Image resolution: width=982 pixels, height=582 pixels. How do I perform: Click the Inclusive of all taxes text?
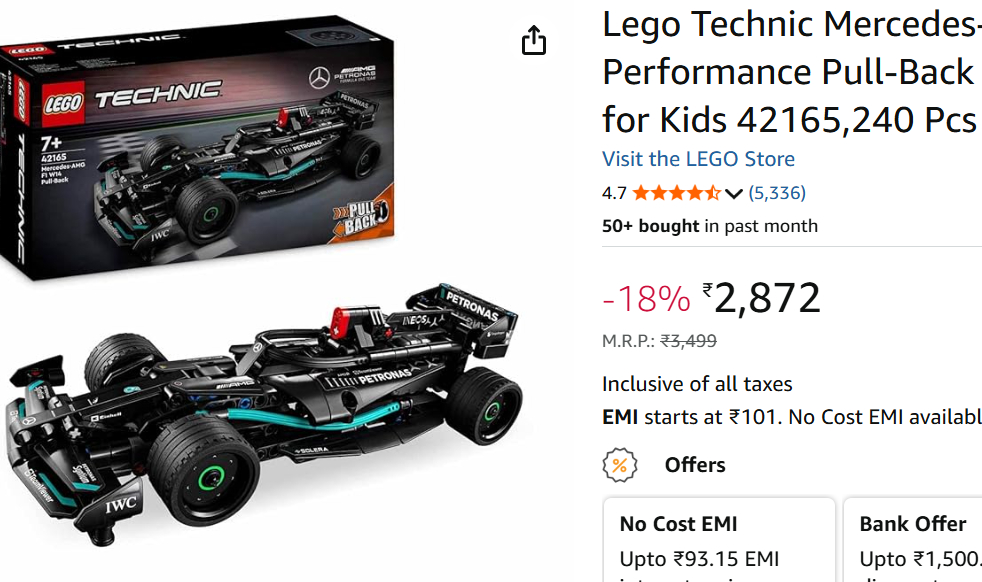pyautogui.click(x=697, y=384)
